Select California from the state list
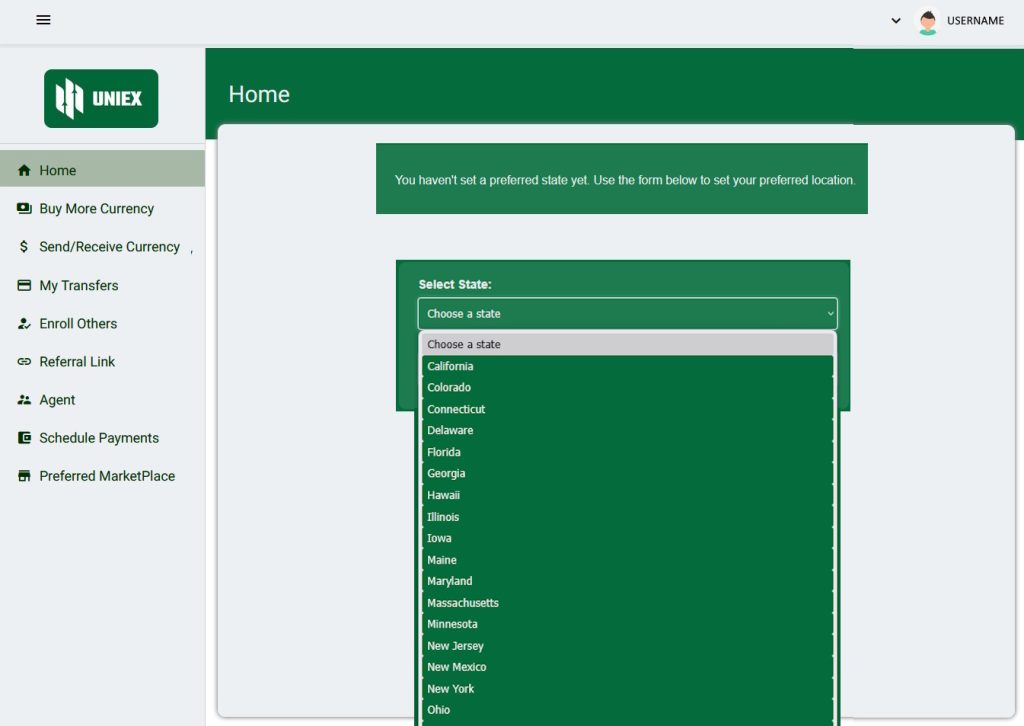 pyautogui.click(x=450, y=366)
